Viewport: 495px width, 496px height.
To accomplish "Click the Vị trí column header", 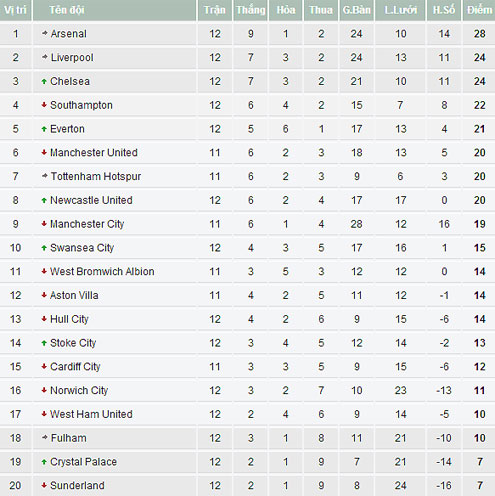I will (x=16, y=10).
